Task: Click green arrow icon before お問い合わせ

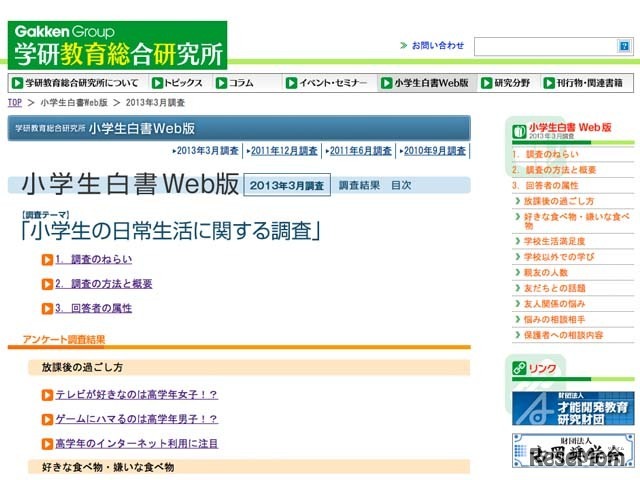Action: pyautogui.click(x=404, y=45)
